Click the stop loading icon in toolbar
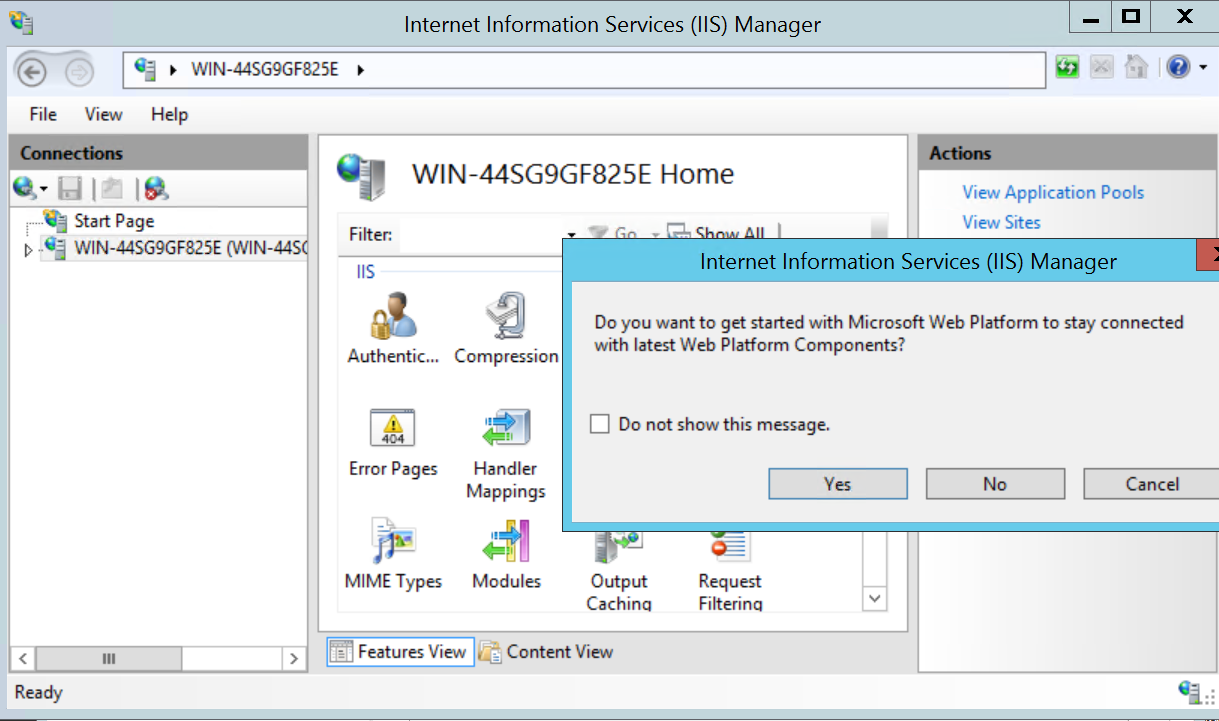1219x721 pixels. pos(1101,68)
